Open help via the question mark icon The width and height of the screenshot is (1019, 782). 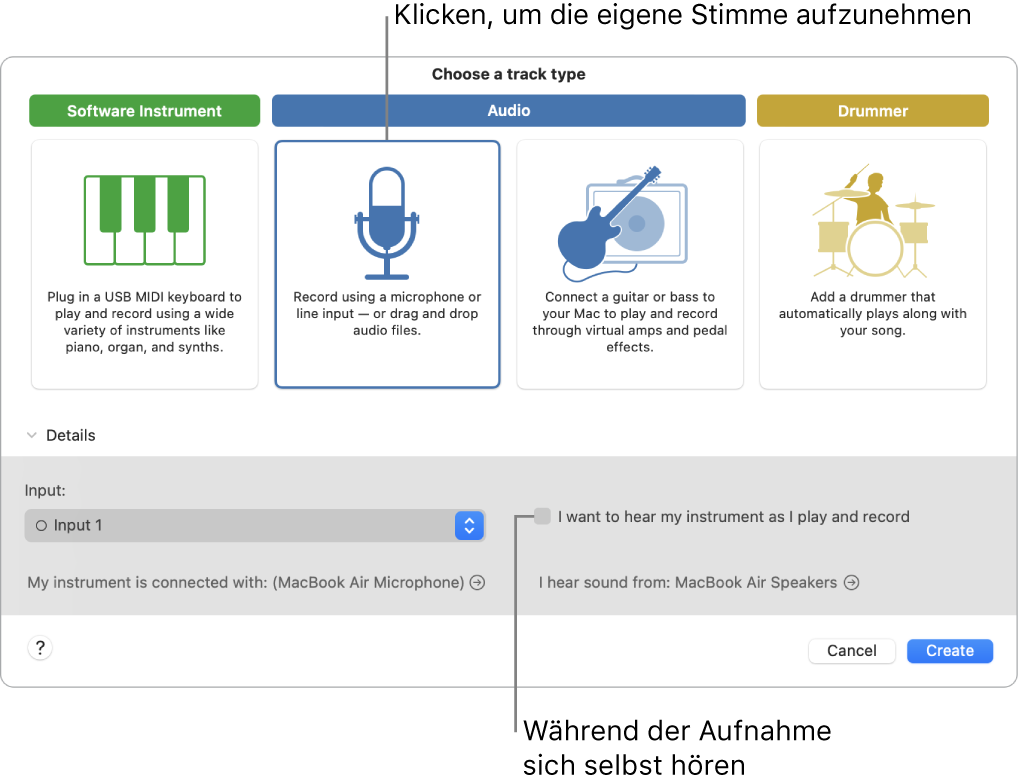[39, 647]
